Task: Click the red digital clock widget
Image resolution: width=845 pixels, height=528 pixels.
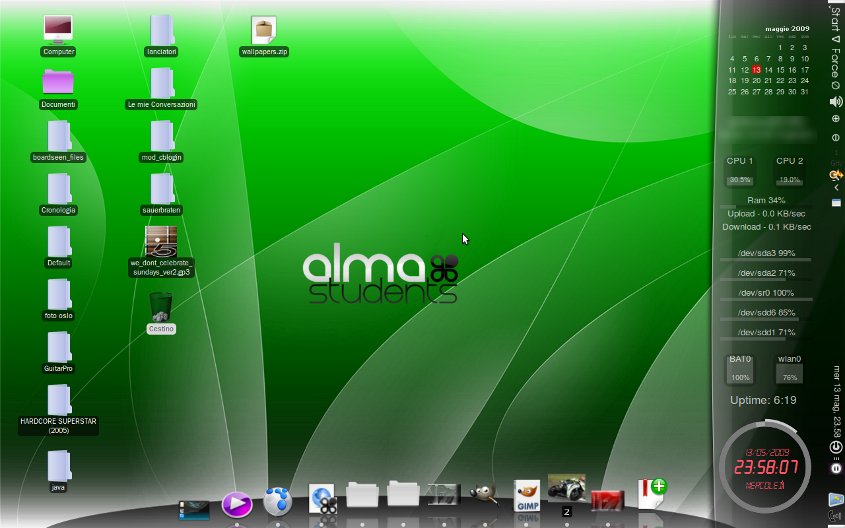Action: (x=765, y=467)
